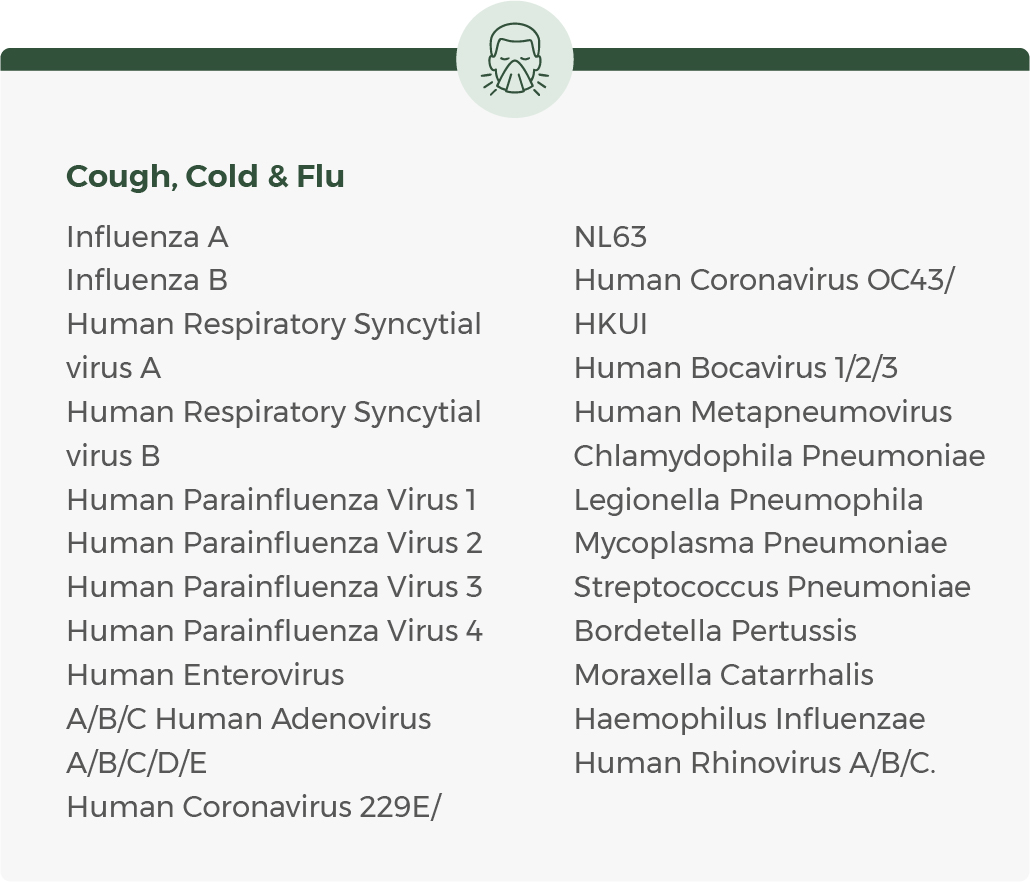Select Influenza B in the list

147,281
